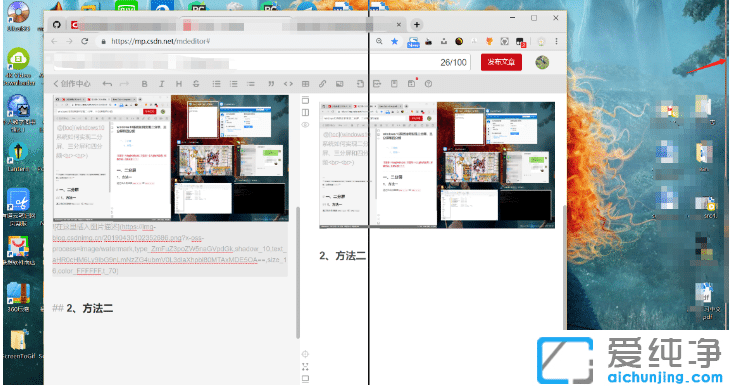Switch to the GitHub pinned tab
This screenshot has width=731, height=390.
point(56,24)
